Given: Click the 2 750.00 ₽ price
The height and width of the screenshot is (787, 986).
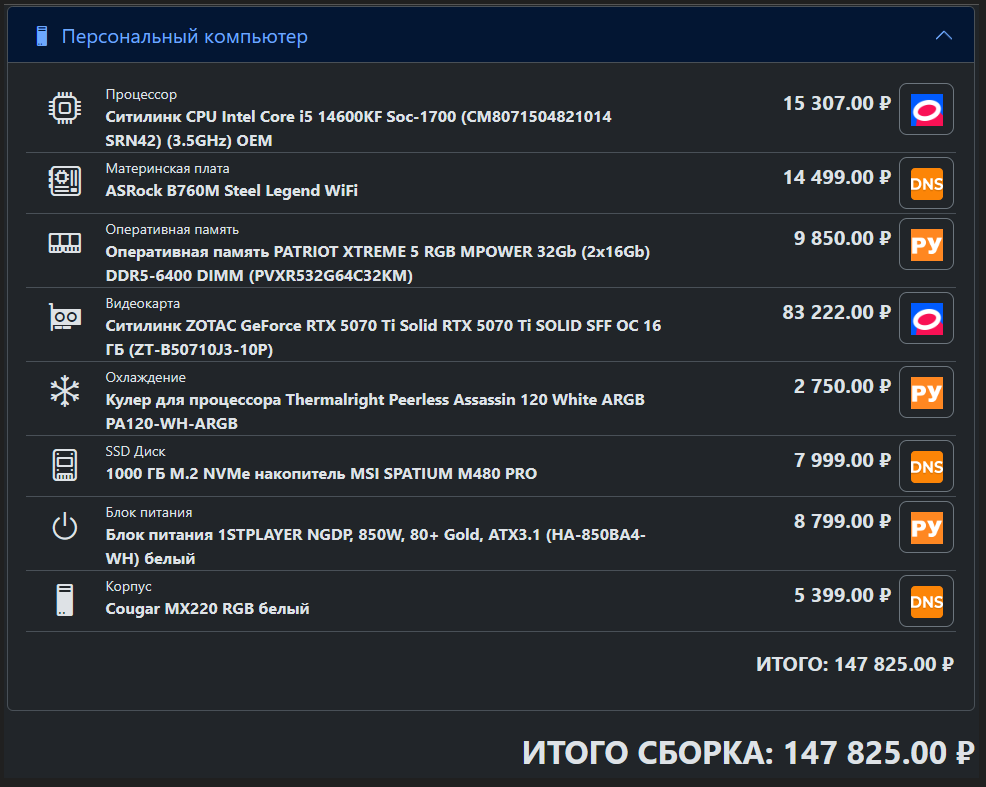Looking at the screenshot, I should coord(842,386).
